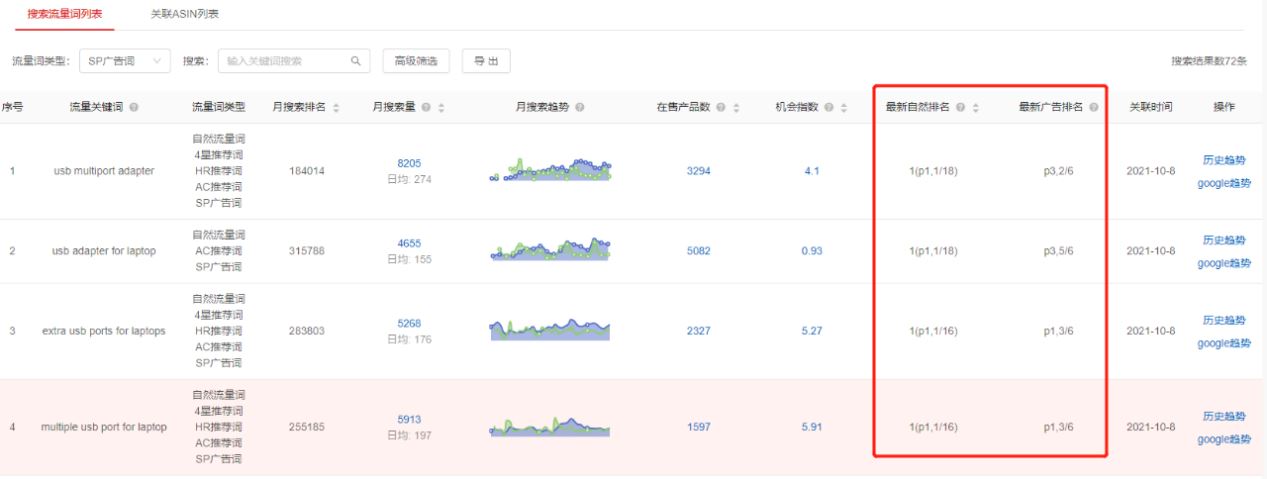The width and height of the screenshot is (1267, 479).
Task: Select keyword text usb multiport adapter
Action: [x=104, y=171]
